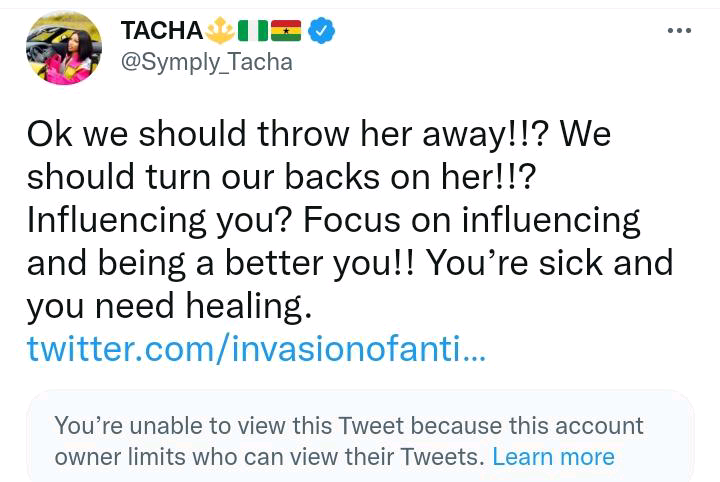Click the Ghana flag emoji
Viewport: 720px width, 482px height.
click(x=287, y=31)
